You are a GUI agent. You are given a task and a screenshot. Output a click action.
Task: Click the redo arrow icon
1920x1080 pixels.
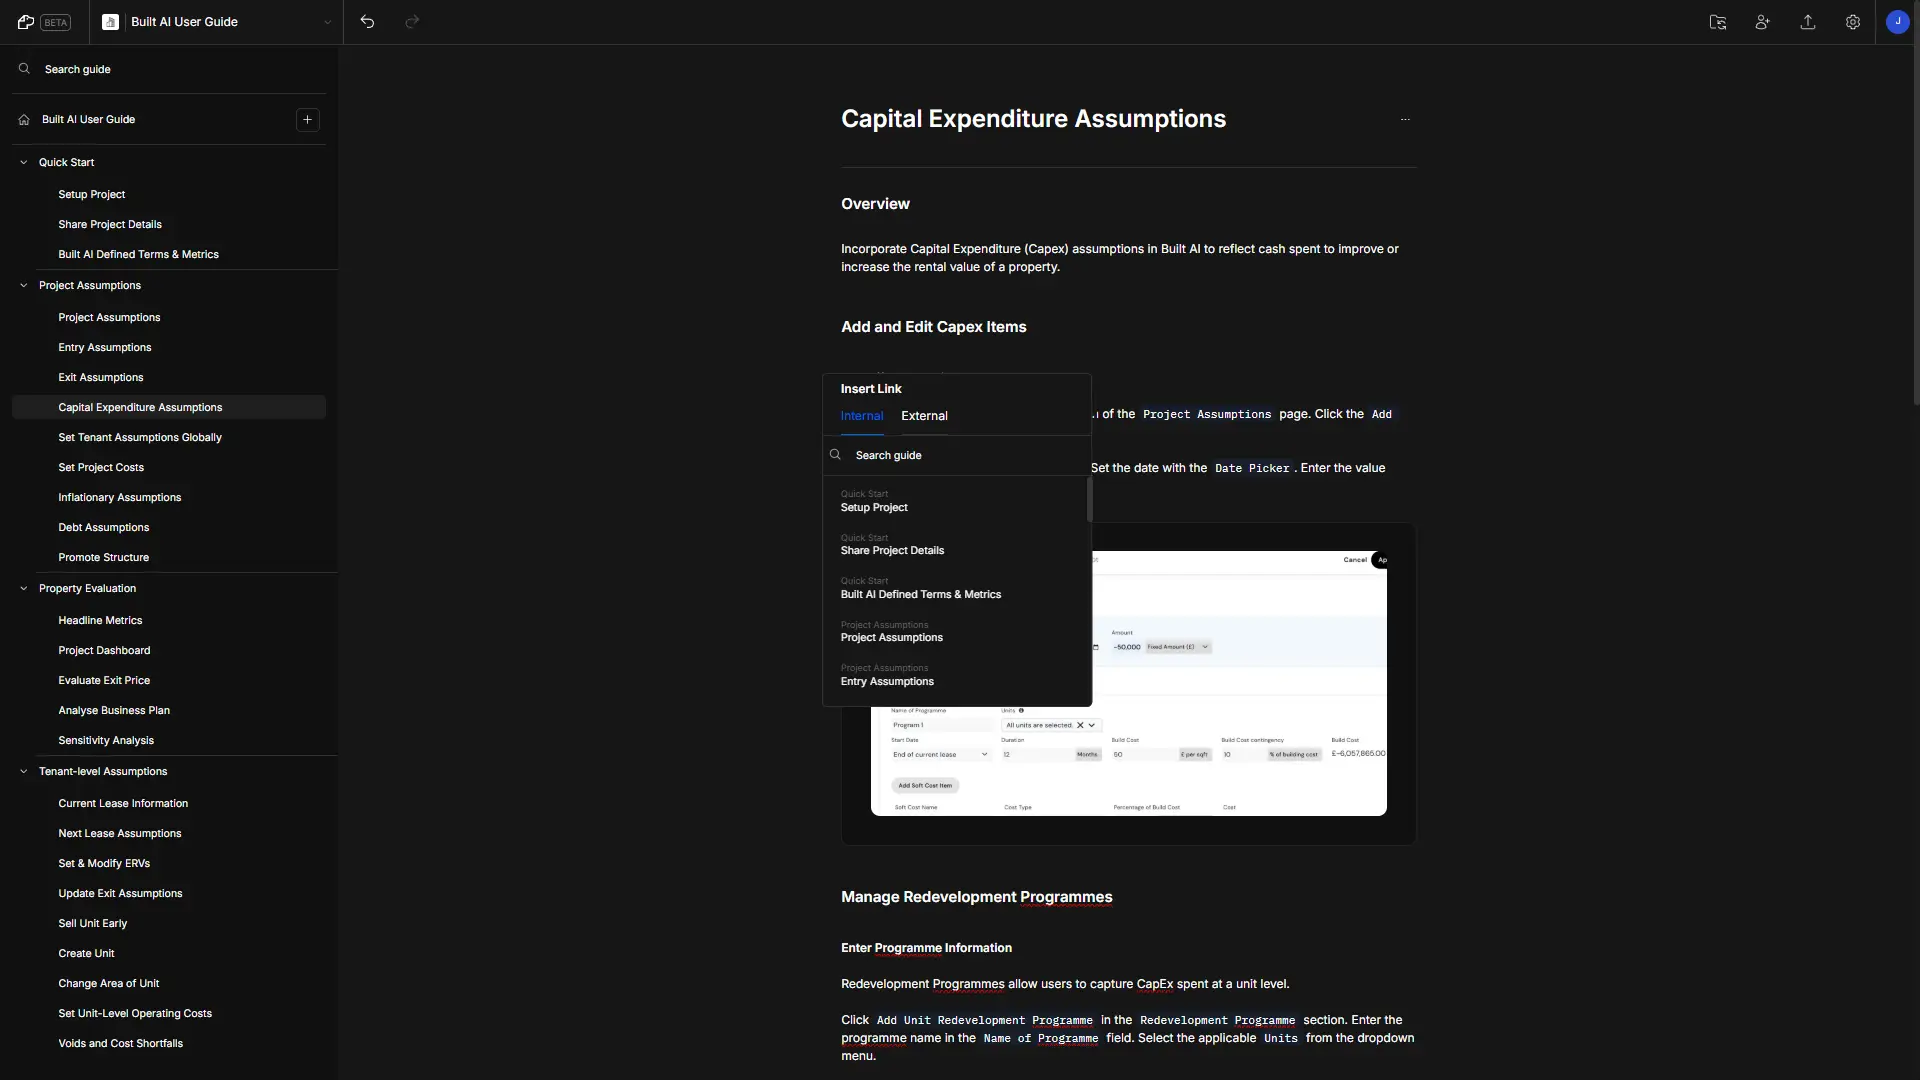412,22
